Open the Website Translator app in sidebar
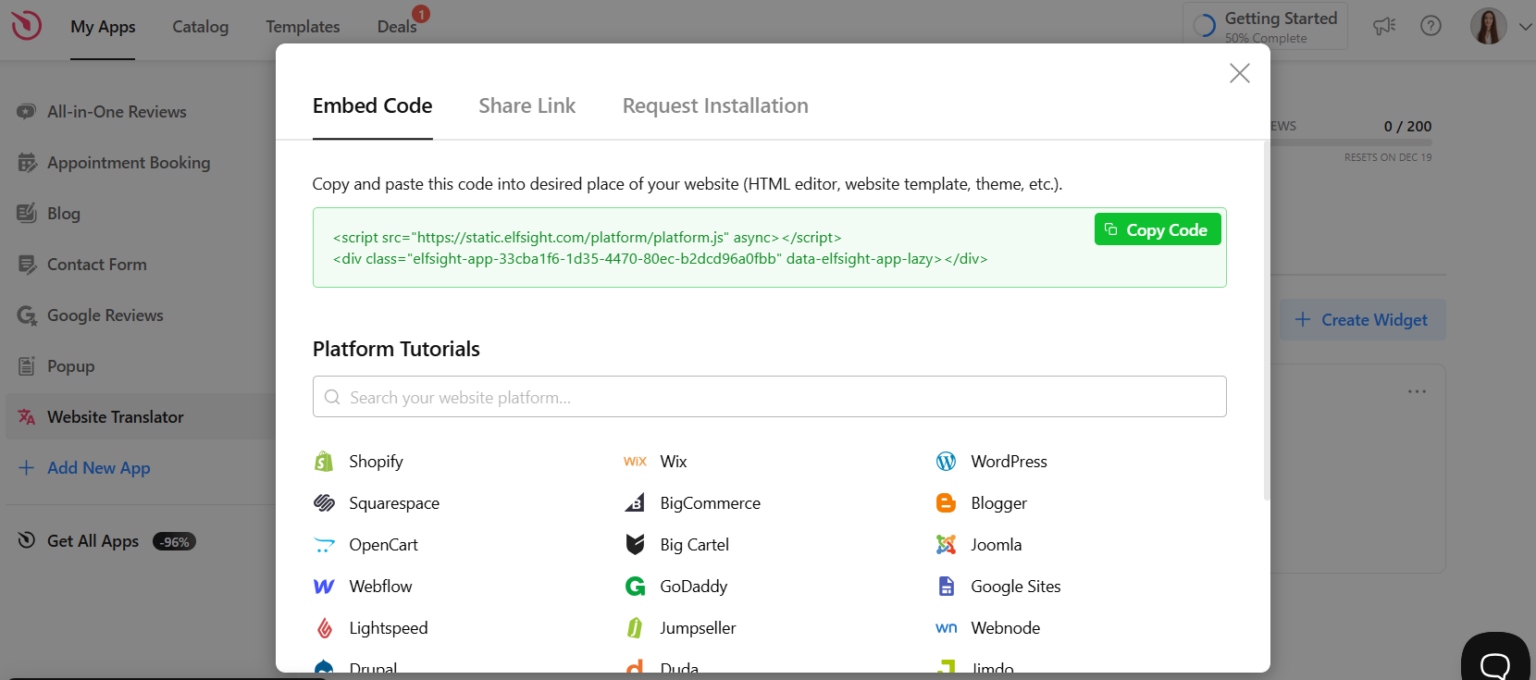 tap(115, 416)
